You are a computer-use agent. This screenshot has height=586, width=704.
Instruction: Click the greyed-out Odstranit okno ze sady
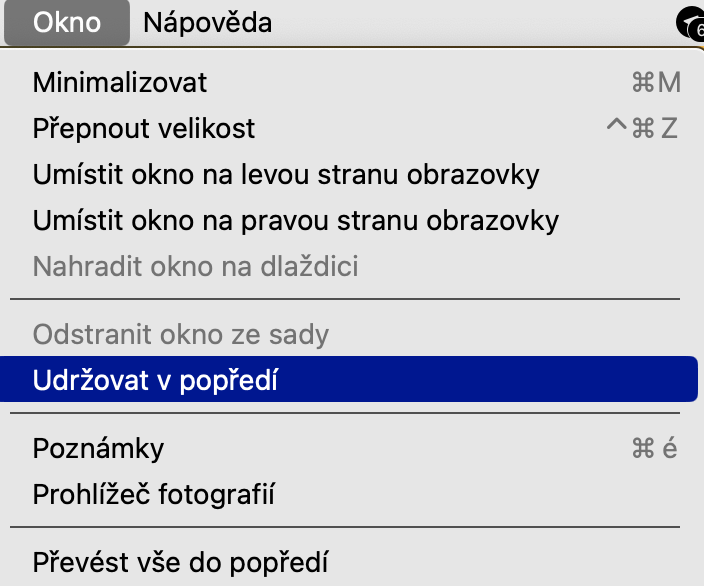pyautogui.click(x=181, y=334)
